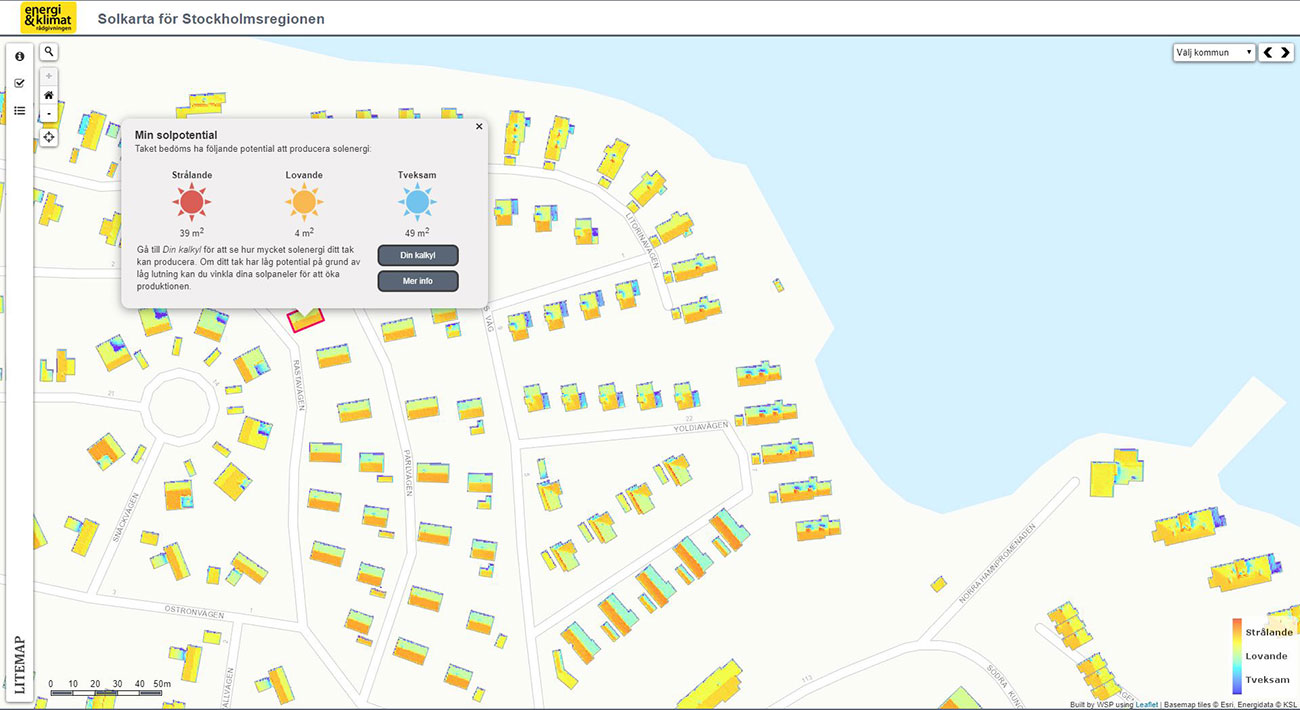Open the layer checkbox panel icon
The height and width of the screenshot is (710, 1300).
click(x=19, y=83)
